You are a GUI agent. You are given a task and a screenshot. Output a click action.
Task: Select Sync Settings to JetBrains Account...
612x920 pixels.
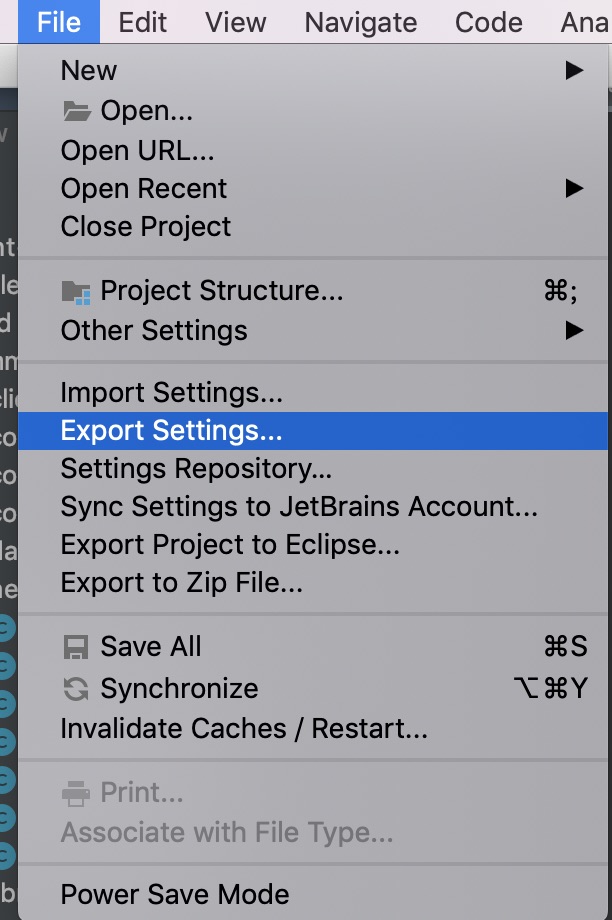pos(299,507)
